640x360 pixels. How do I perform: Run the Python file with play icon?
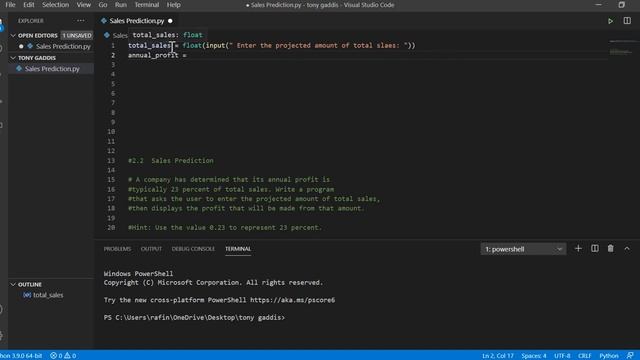point(610,21)
